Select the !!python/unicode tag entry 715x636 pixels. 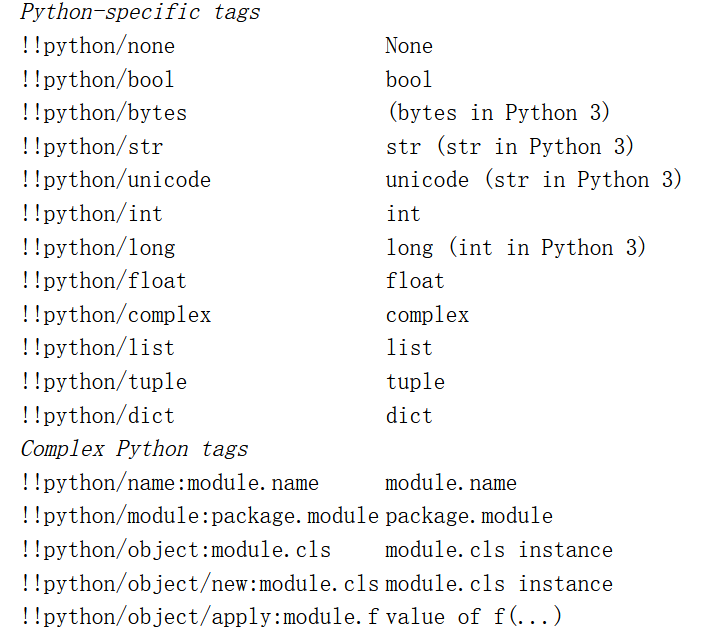116,181
